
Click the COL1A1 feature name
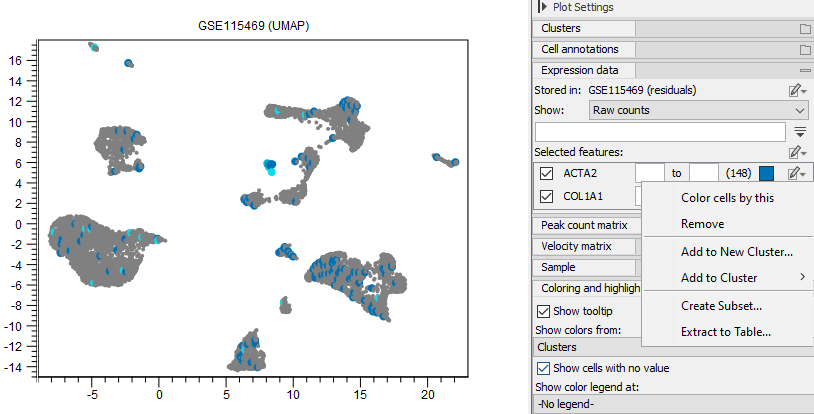pyautogui.click(x=582, y=196)
